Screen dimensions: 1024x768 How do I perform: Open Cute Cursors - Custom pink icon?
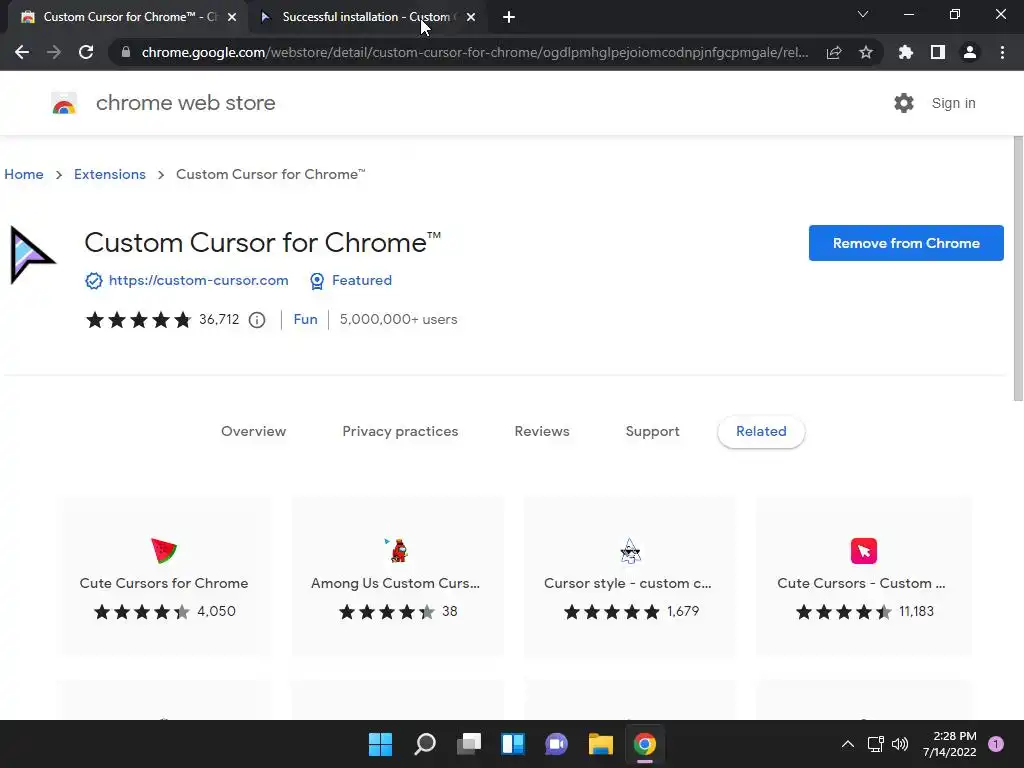[863, 551]
